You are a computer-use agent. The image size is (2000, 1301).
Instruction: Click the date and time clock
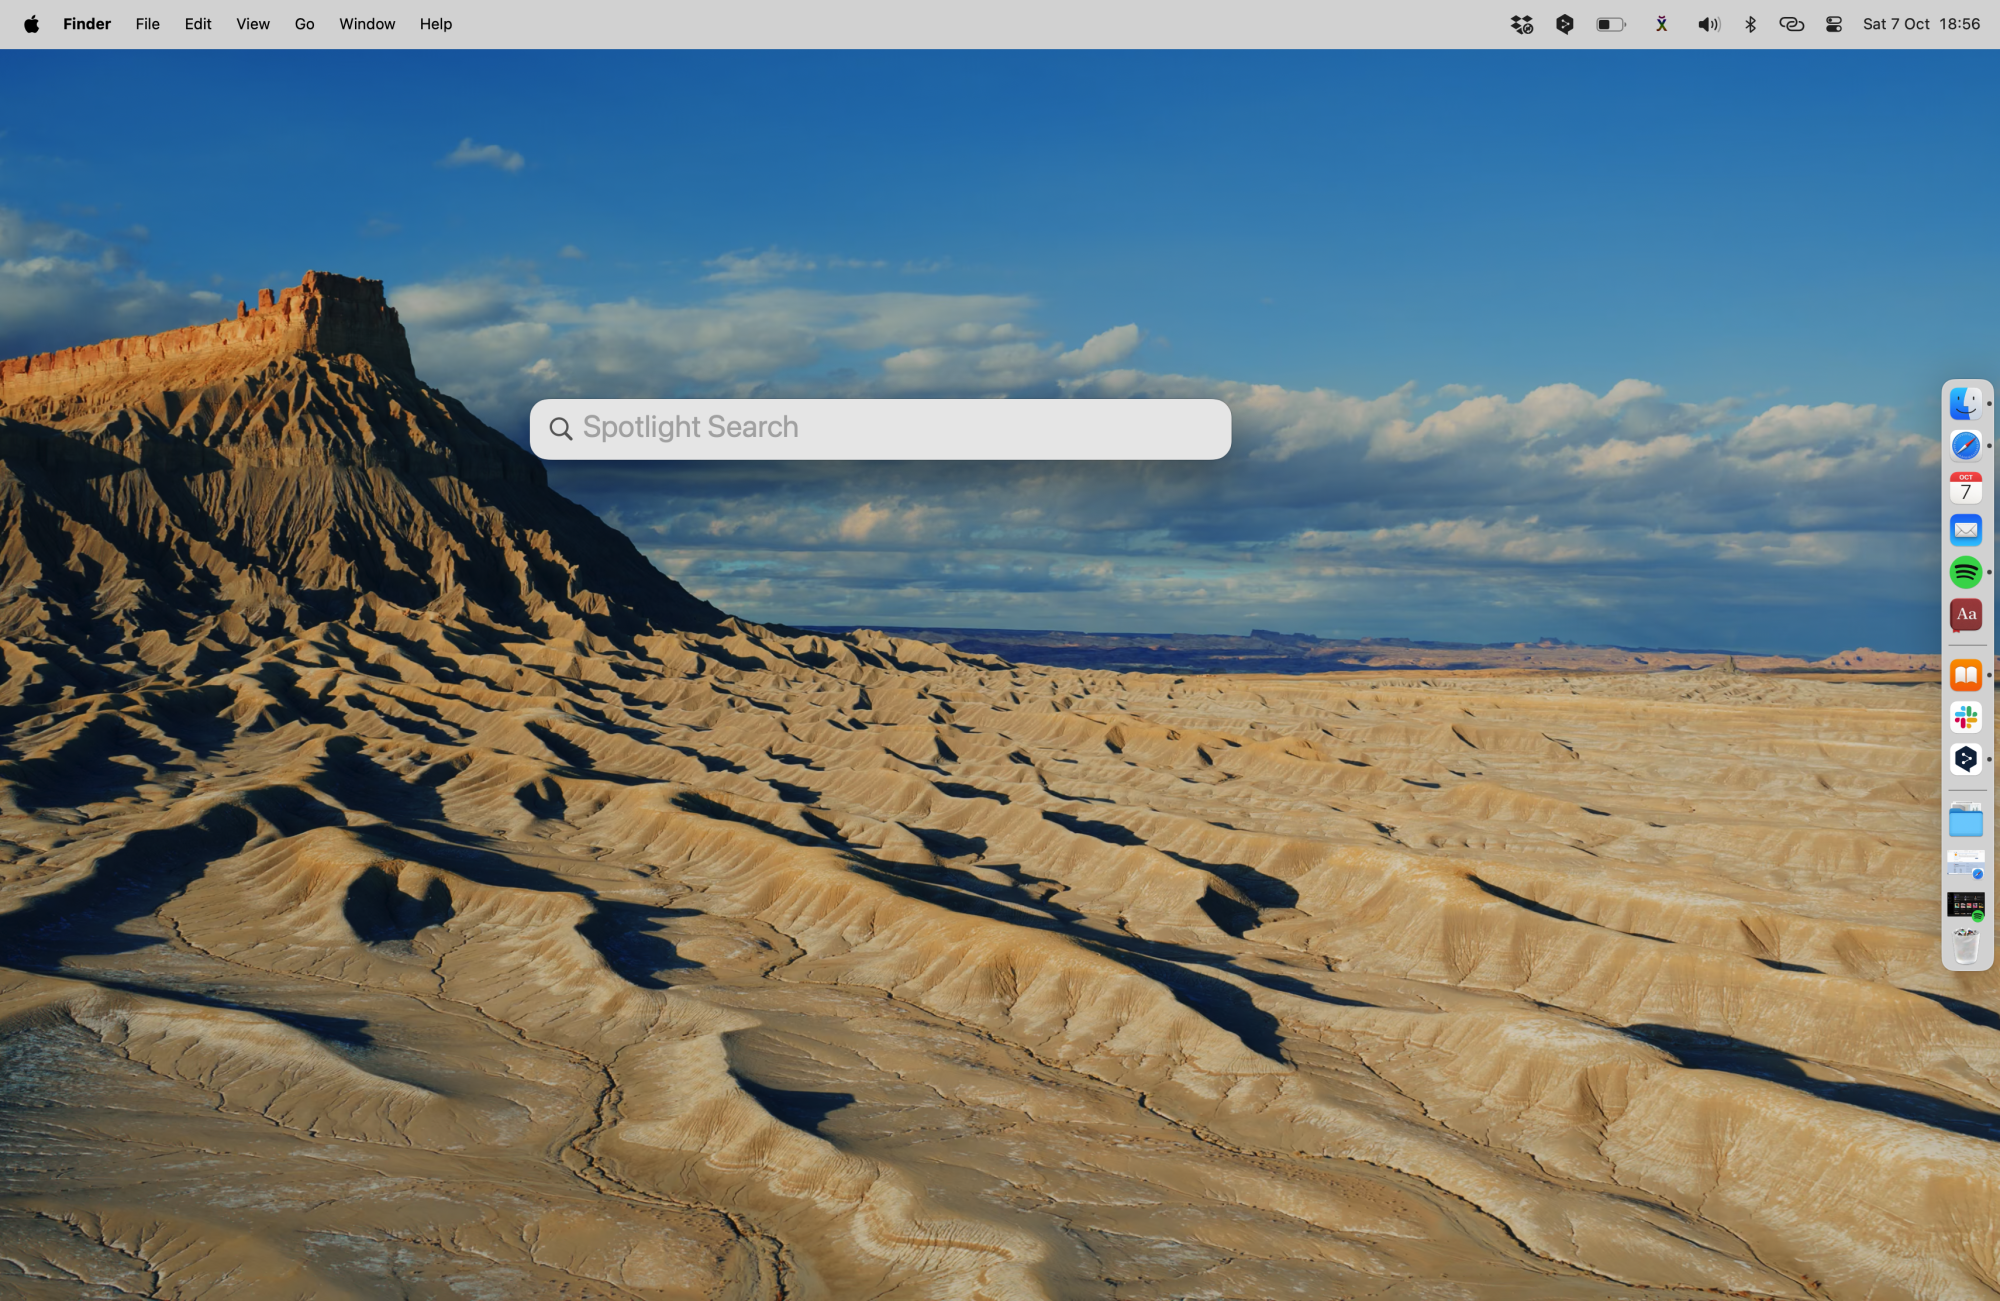point(1920,24)
